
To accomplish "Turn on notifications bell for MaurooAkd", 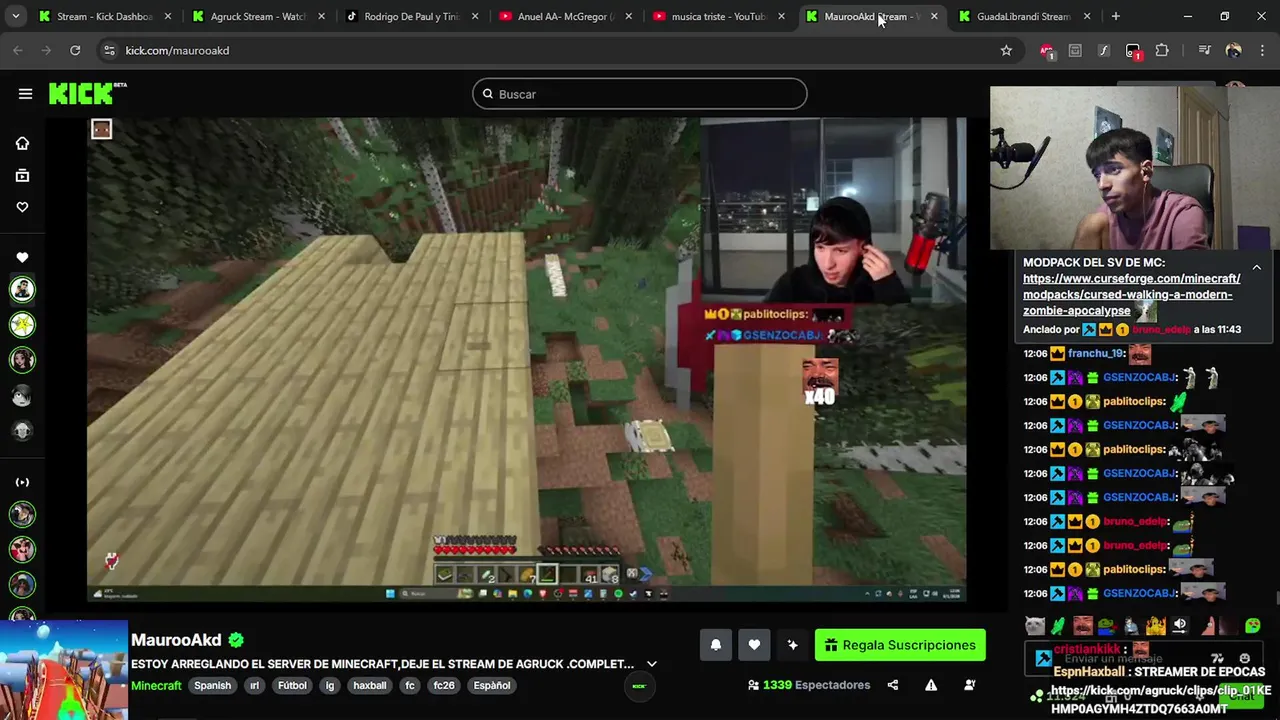I will (716, 645).
